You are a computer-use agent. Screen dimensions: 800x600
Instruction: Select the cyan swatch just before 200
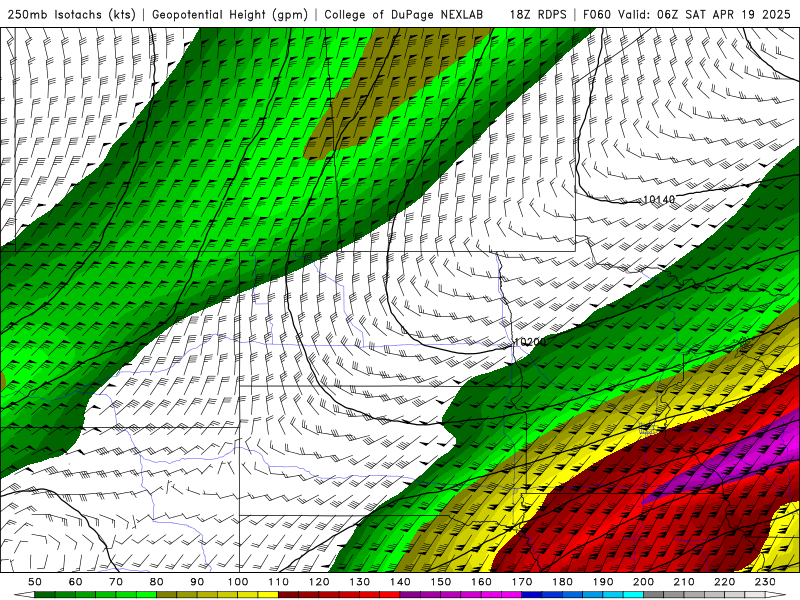tap(633, 595)
